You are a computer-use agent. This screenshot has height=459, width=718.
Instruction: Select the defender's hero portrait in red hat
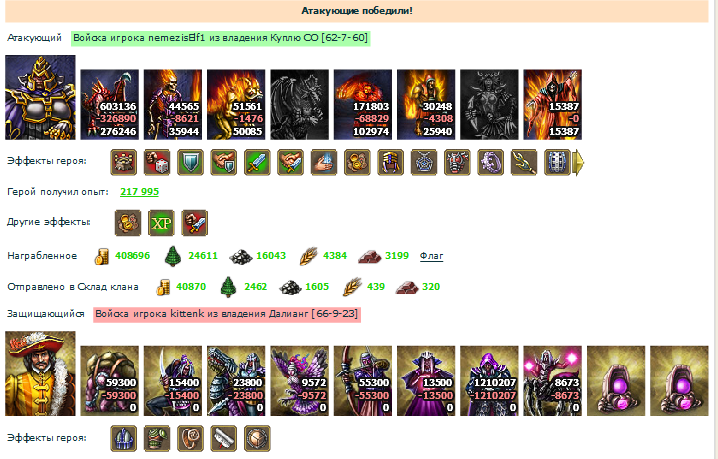point(40,374)
